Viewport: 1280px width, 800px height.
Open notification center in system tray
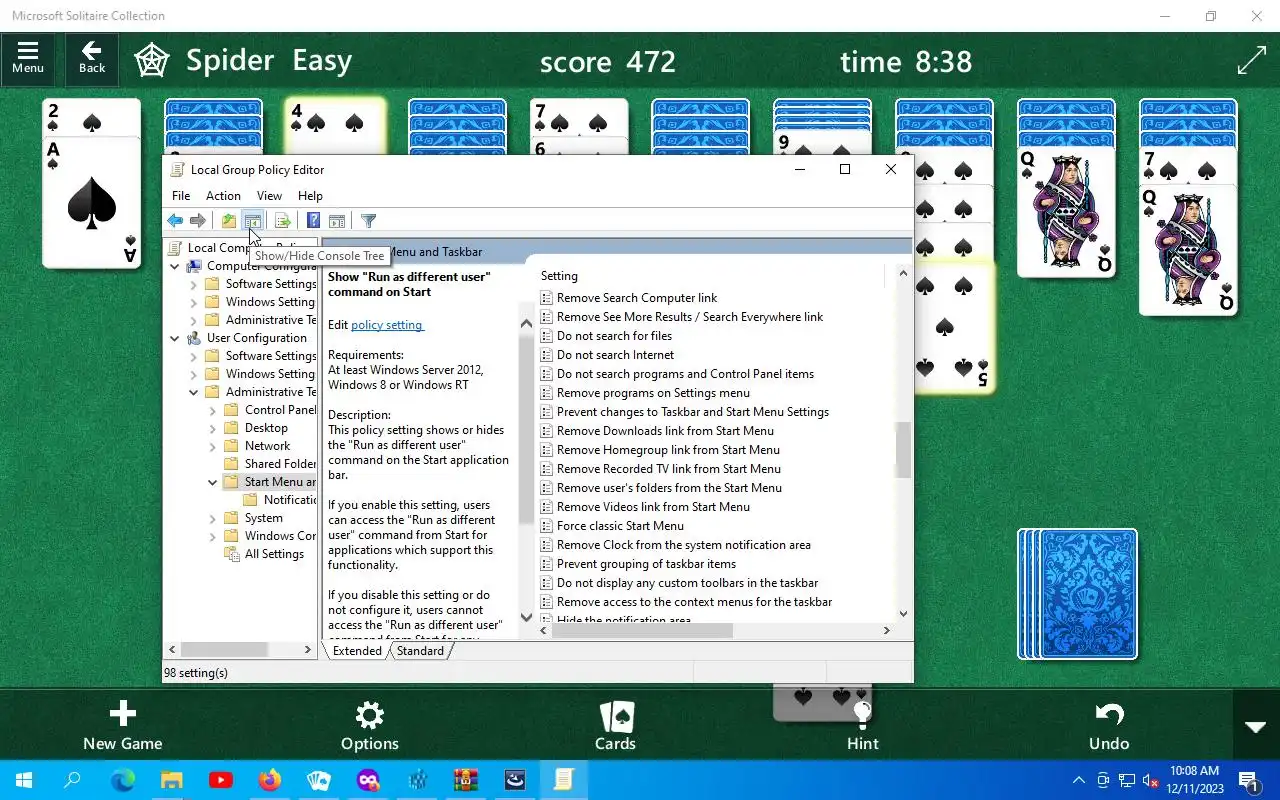click(1249, 780)
